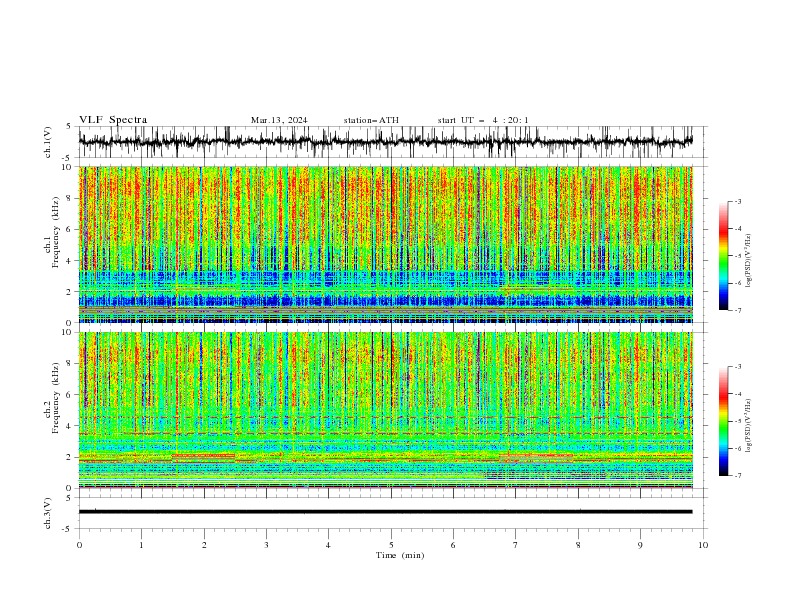Viewport: 792px width, 612px height.
Task: Click the ch.3 flat black trace
Action: [386, 512]
